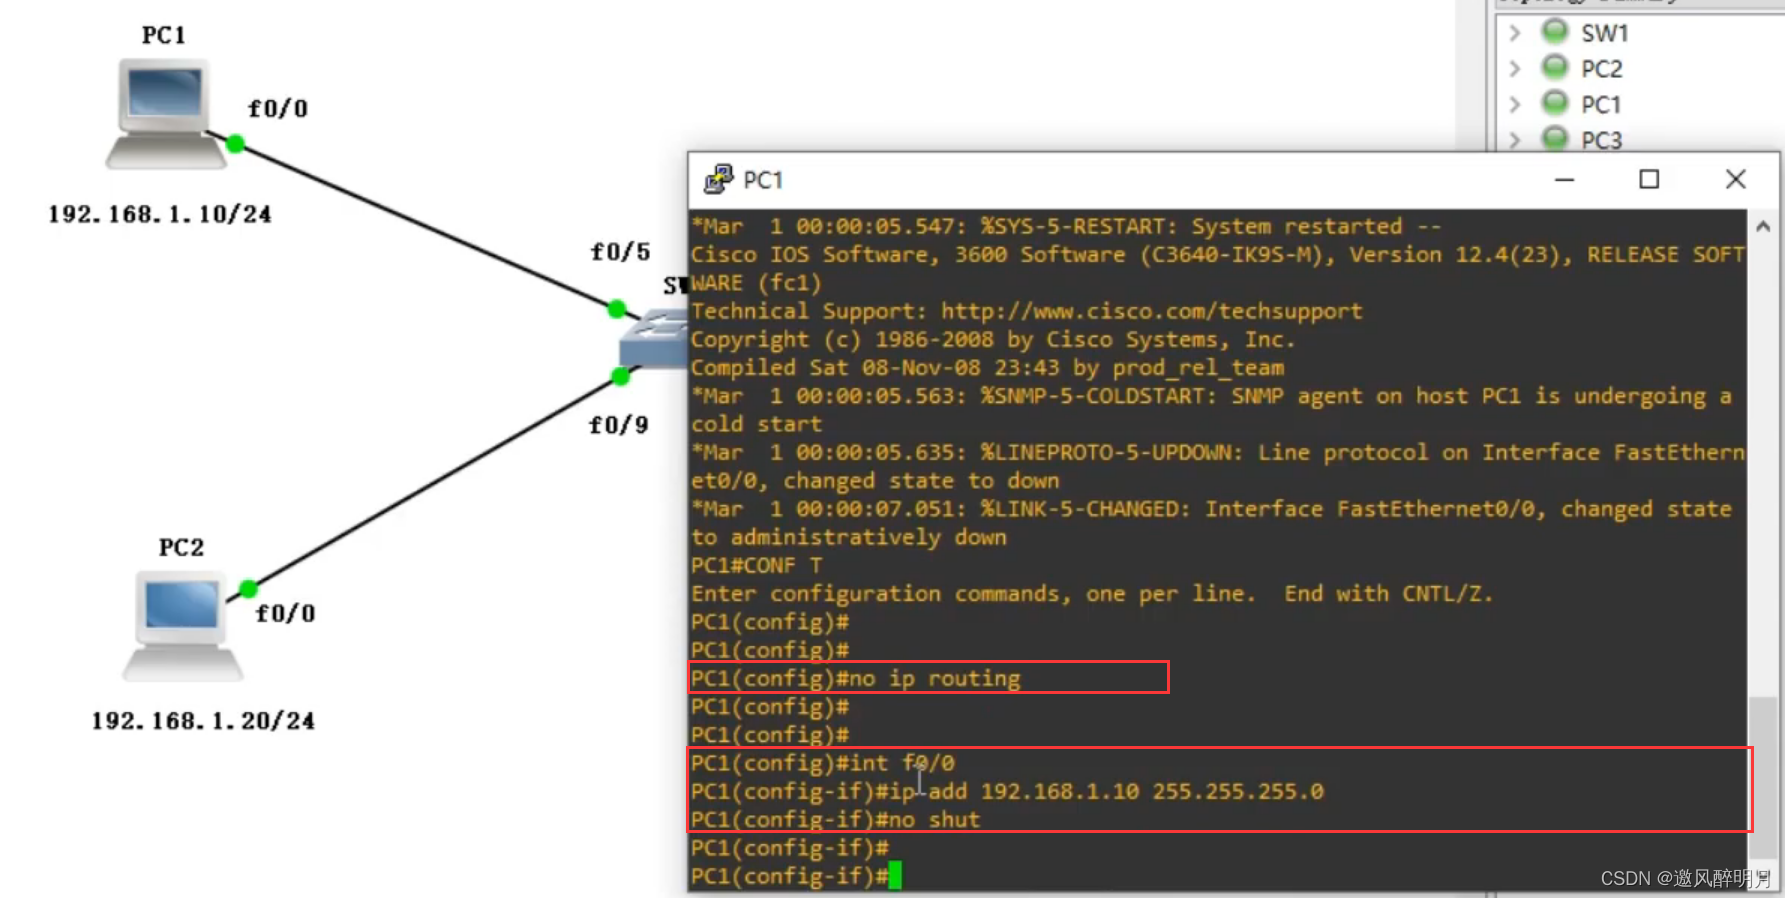1785x898 pixels.
Task: Open the PuTTY icon menu in PC1 title bar
Action: [717, 180]
